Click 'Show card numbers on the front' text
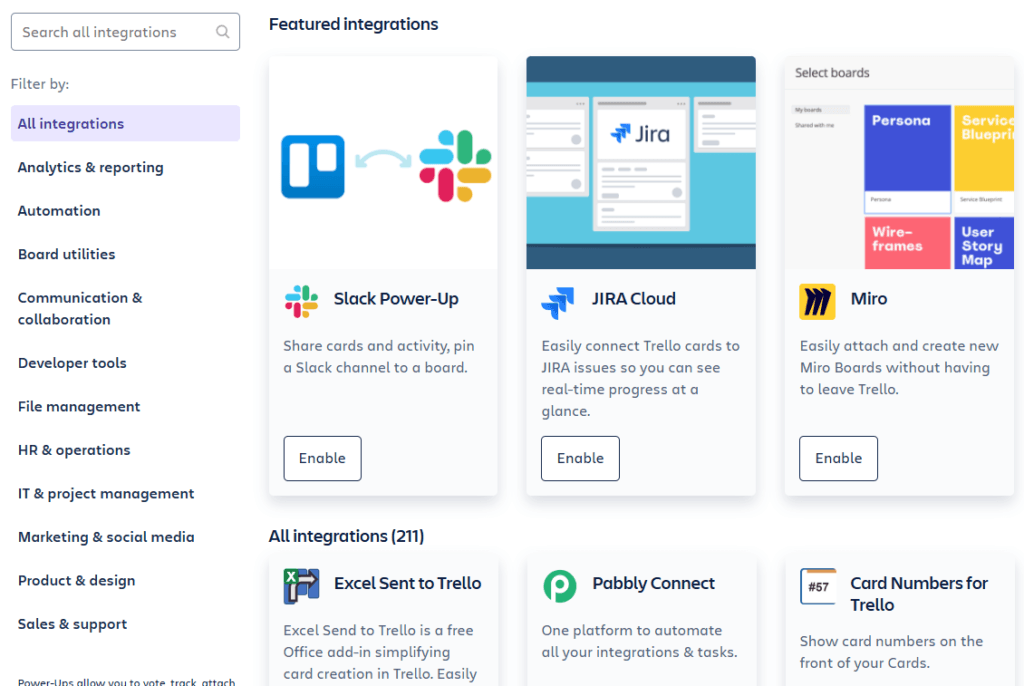Image resolution: width=1024 pixels, height=686 pixels. tap(891, 652)
